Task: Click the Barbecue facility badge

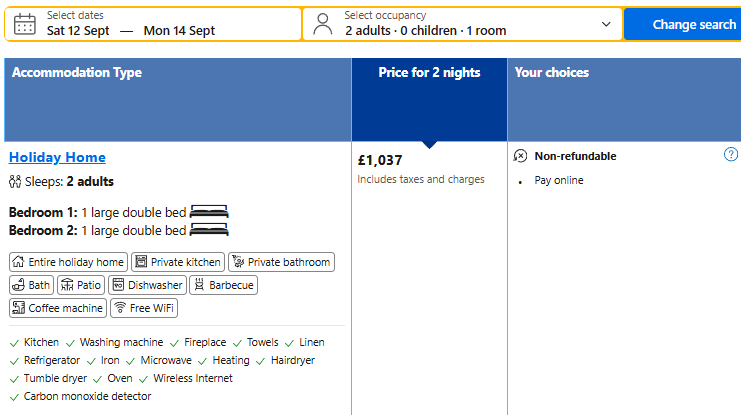Action: (x=224, y=285)
